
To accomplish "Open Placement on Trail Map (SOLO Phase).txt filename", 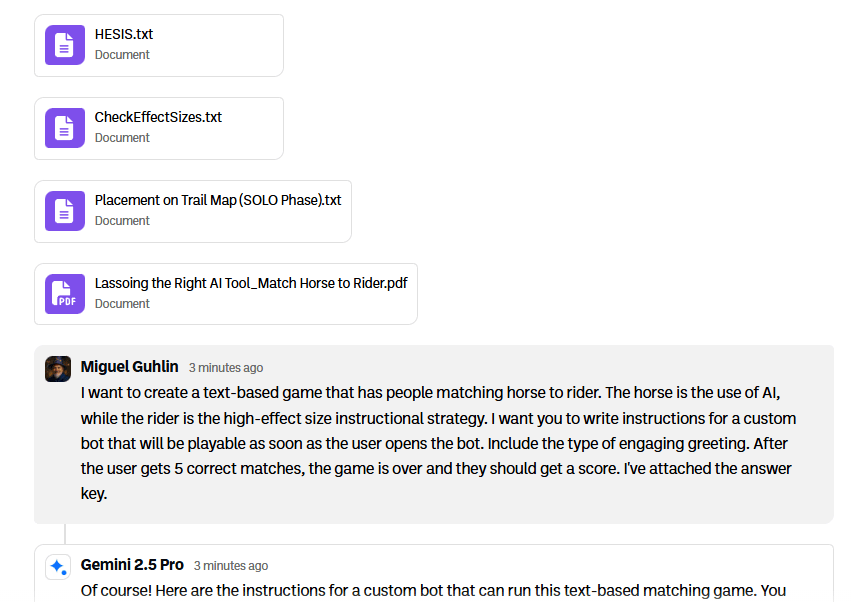I will [218, 200].
